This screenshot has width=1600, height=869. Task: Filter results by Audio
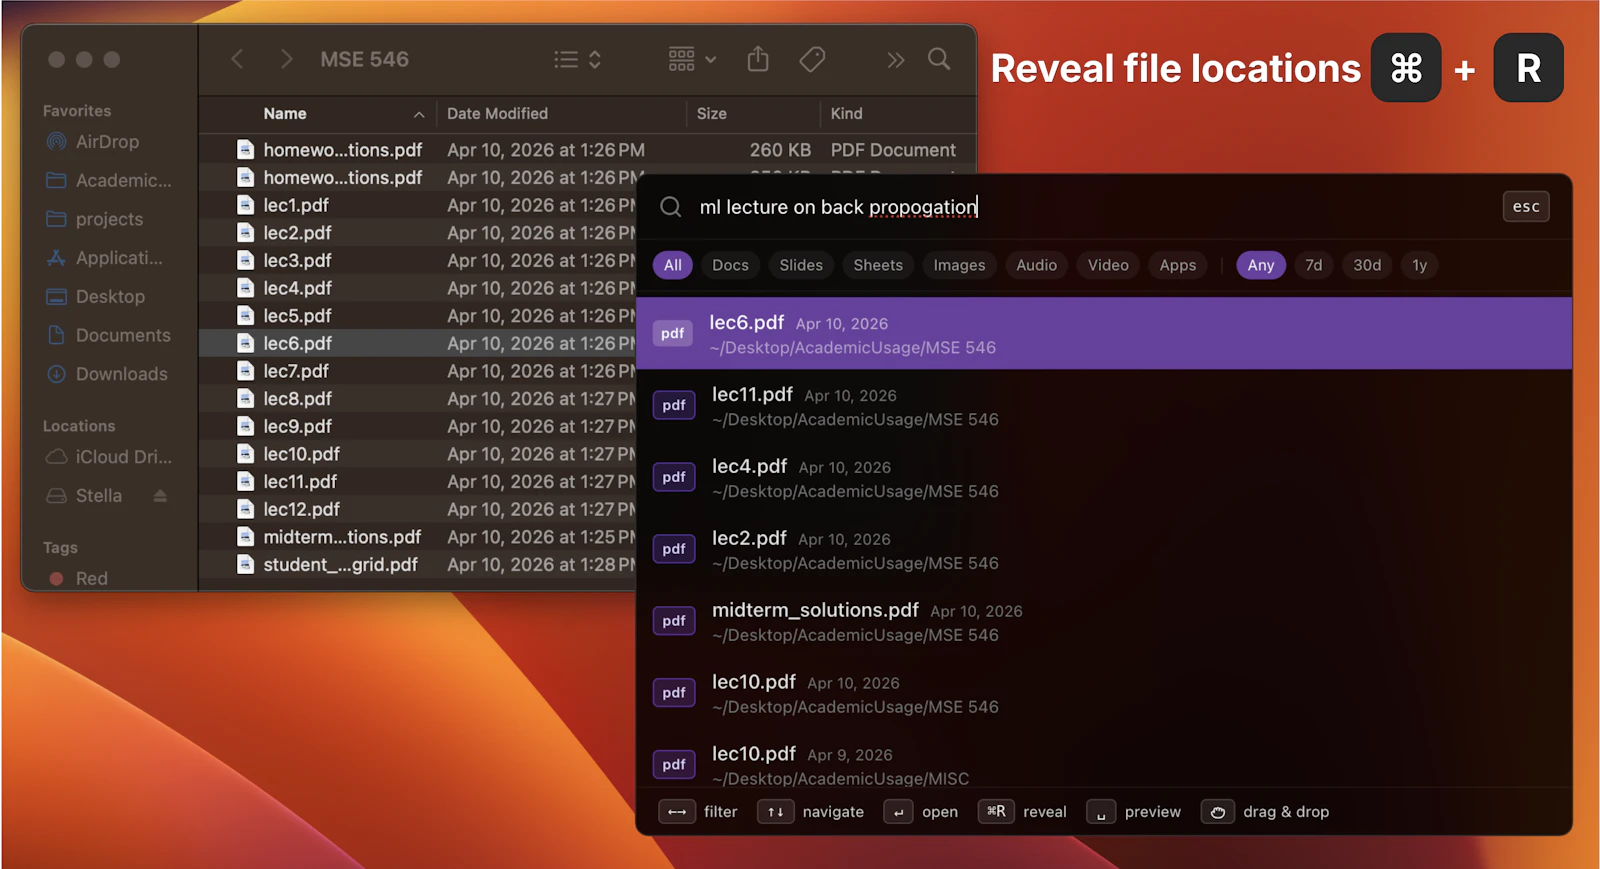(x=1036, y=265)
